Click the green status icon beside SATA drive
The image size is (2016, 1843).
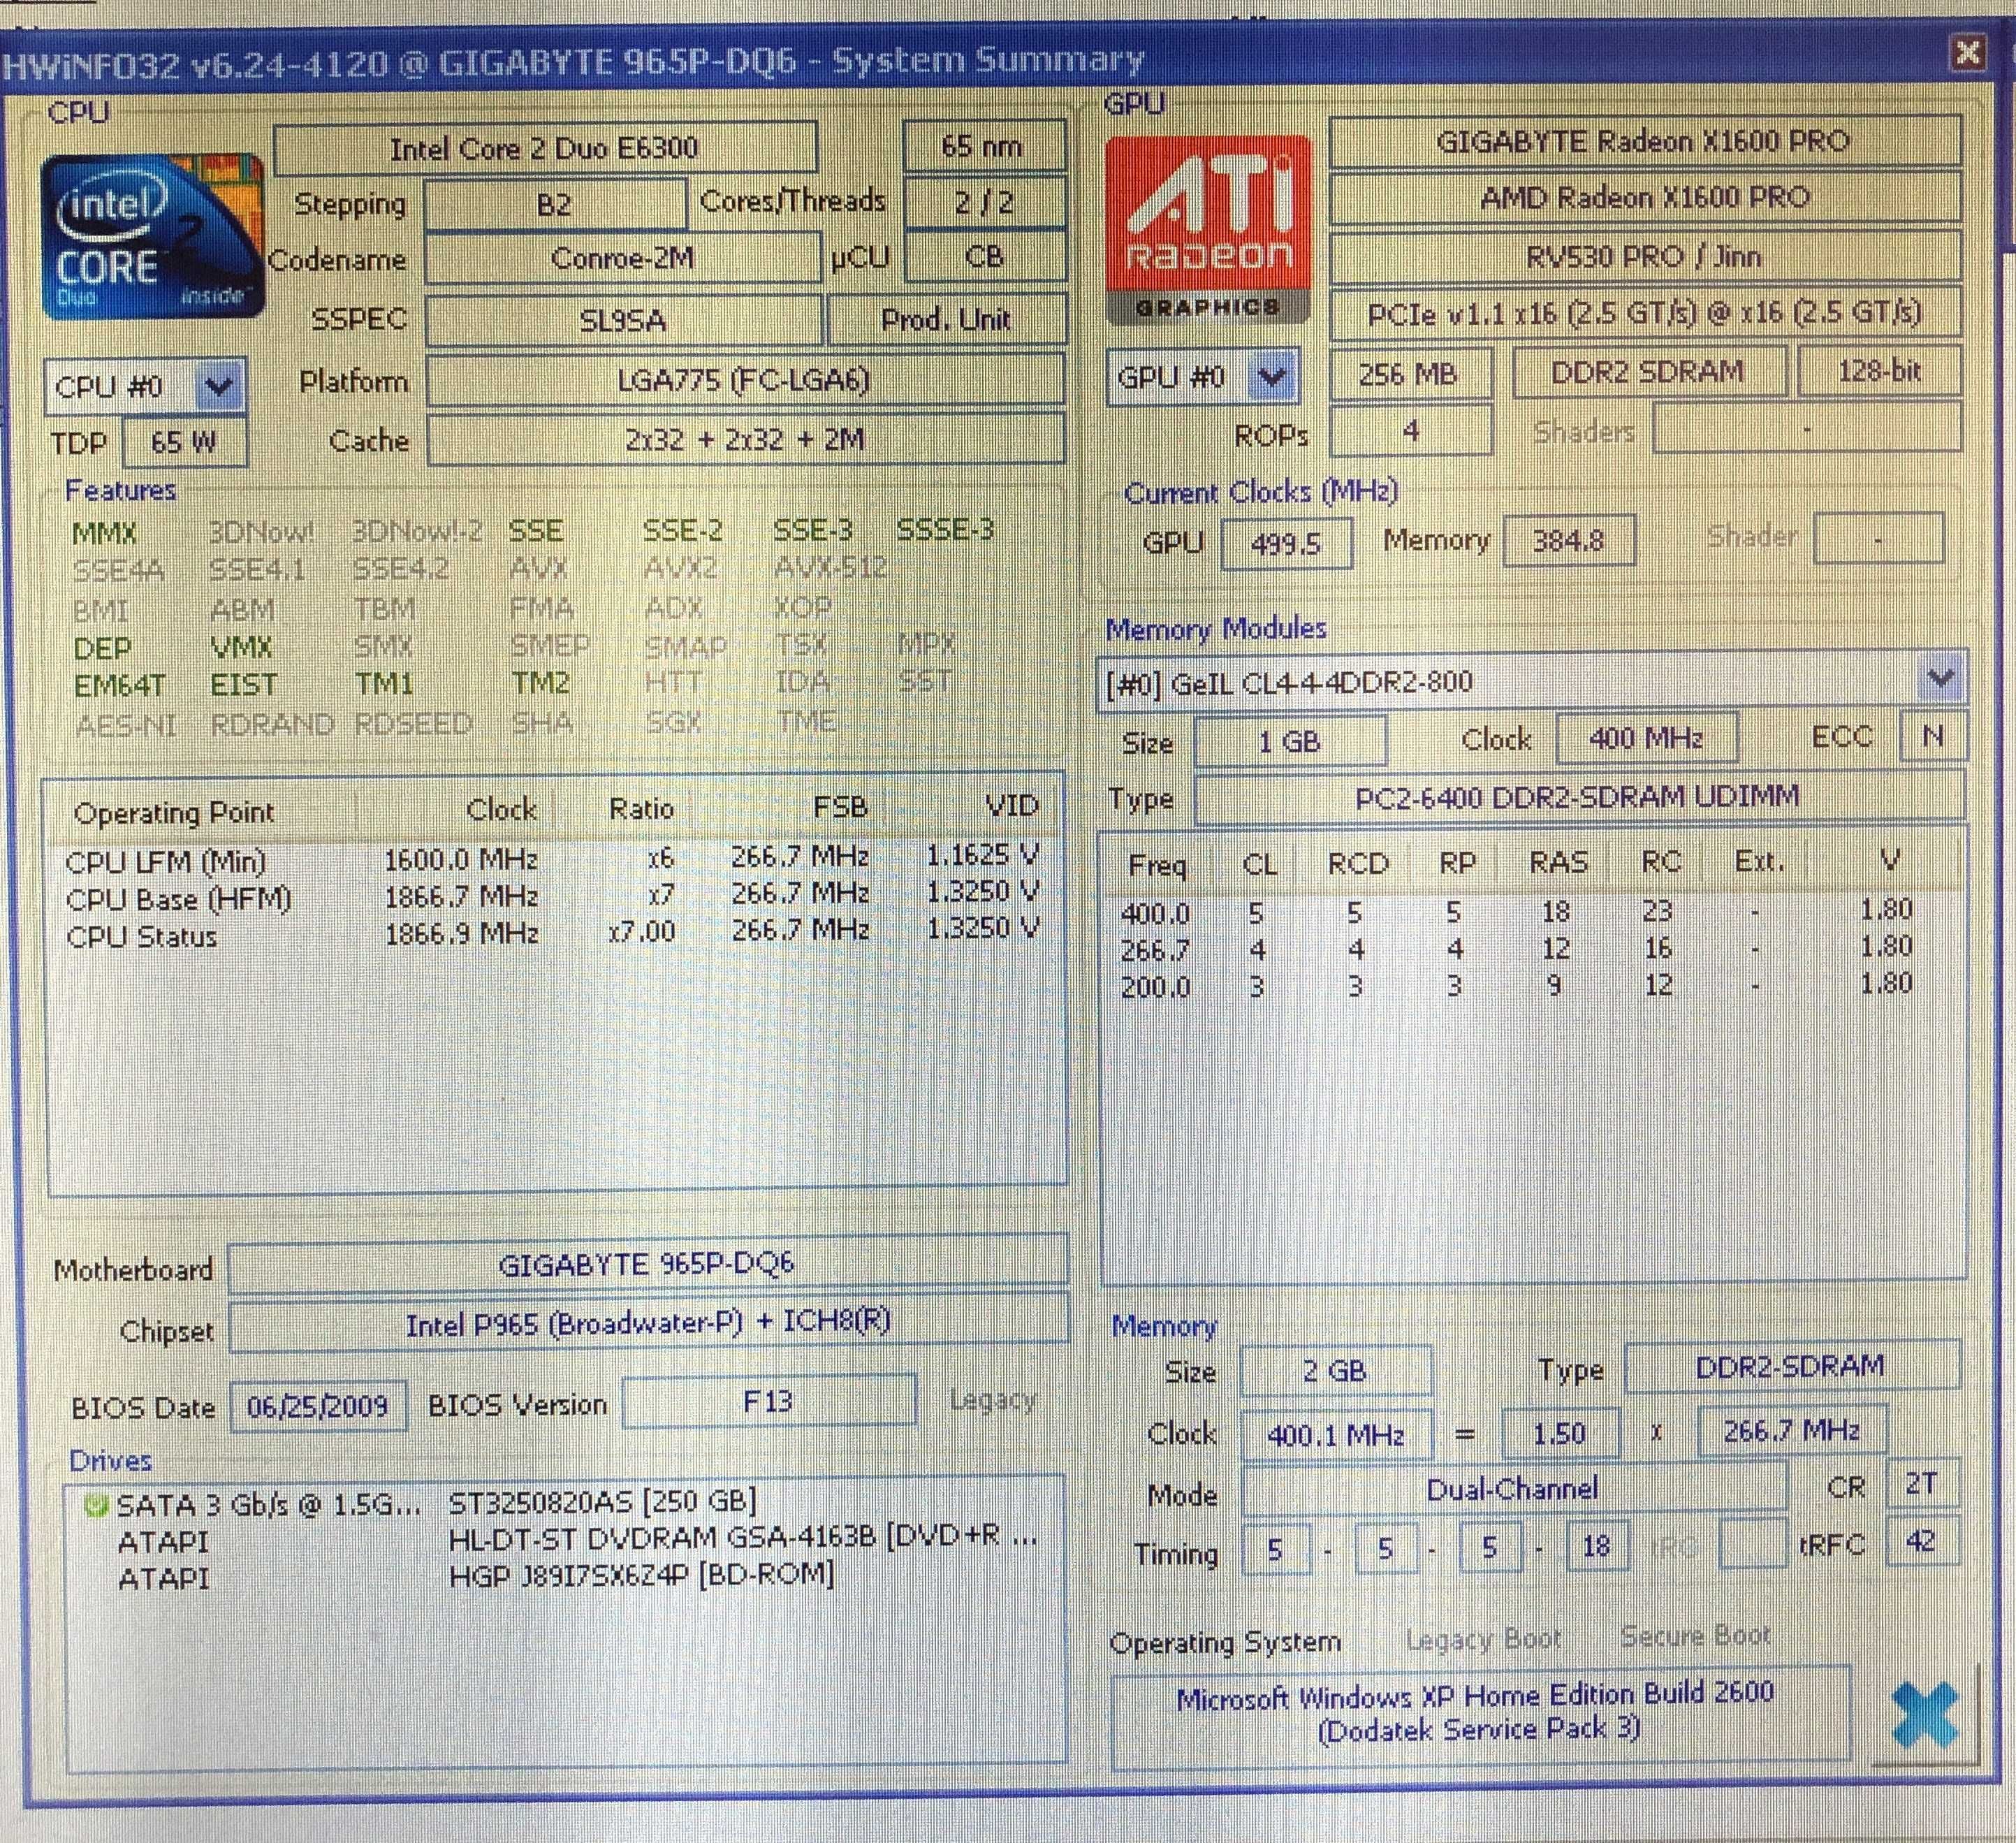point(96,1505)
